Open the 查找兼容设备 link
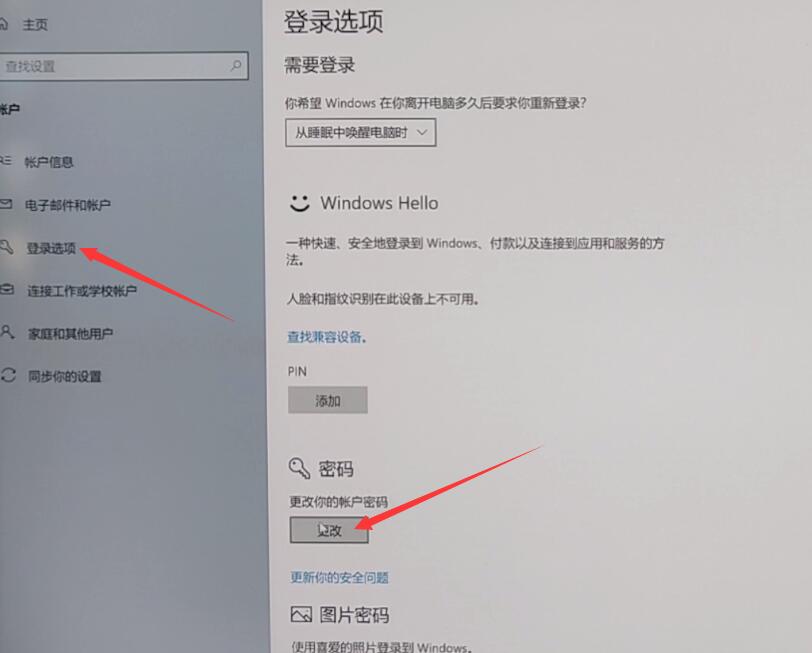 pyautogui.click(x=327, y=337)
